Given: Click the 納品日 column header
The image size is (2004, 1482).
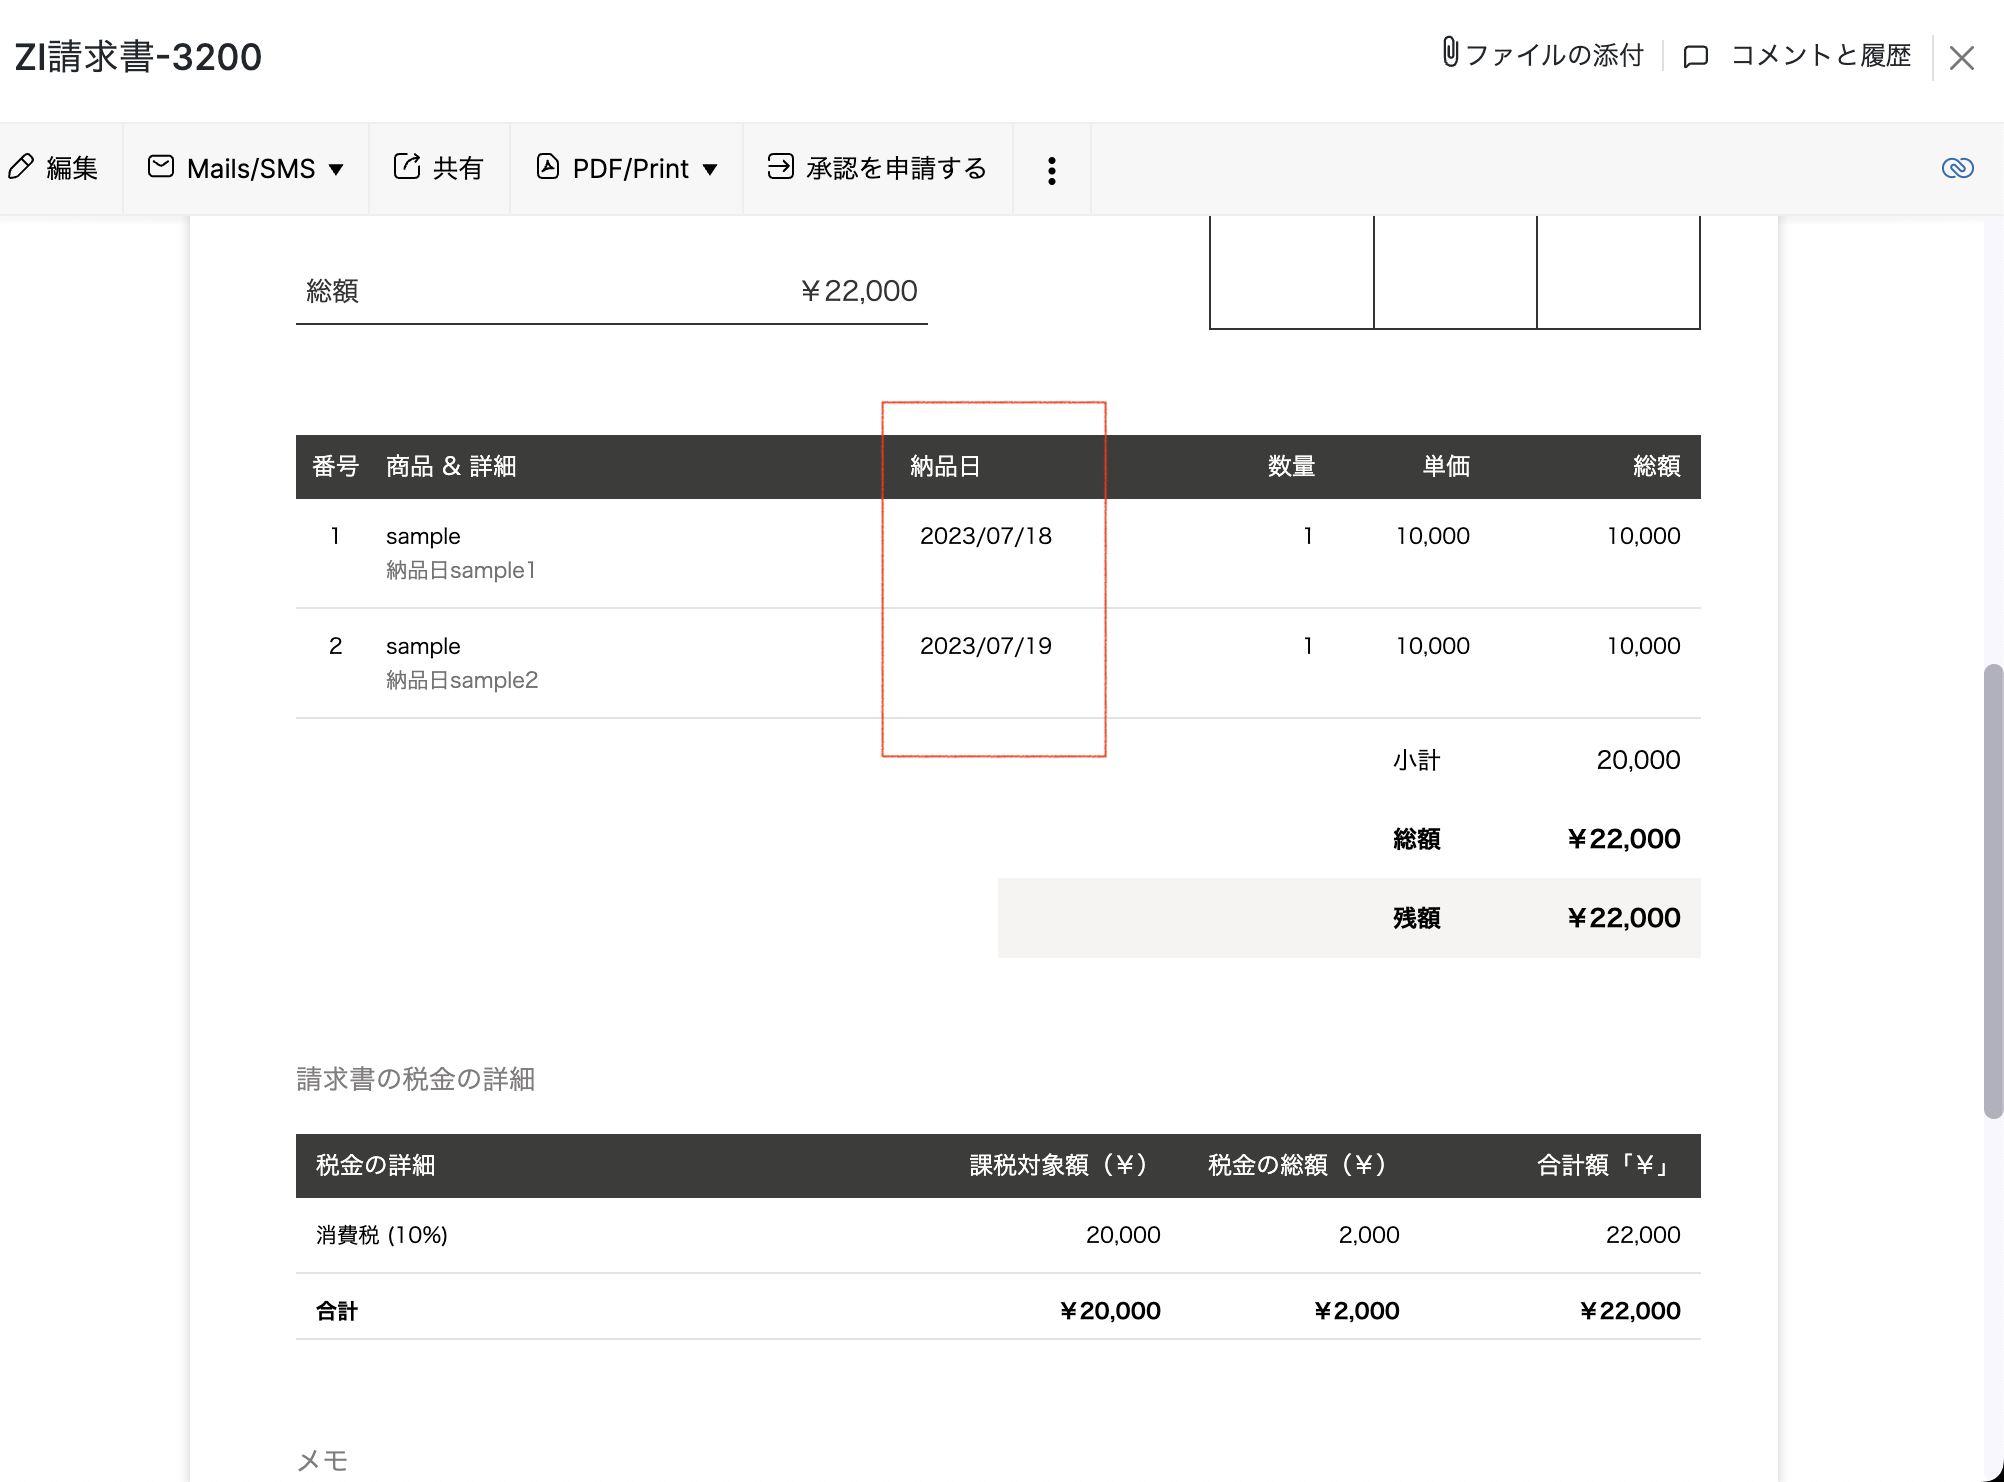Looking at the screenshot, I should coord(944,466).
